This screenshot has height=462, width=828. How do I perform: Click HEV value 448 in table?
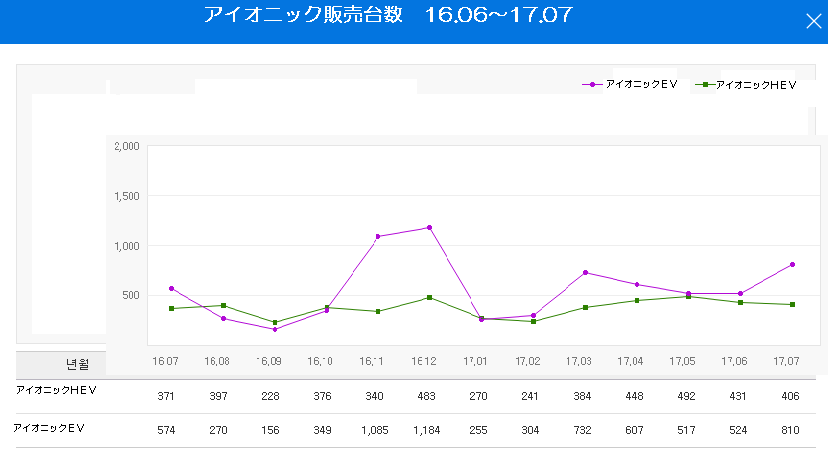click(634, 396)
